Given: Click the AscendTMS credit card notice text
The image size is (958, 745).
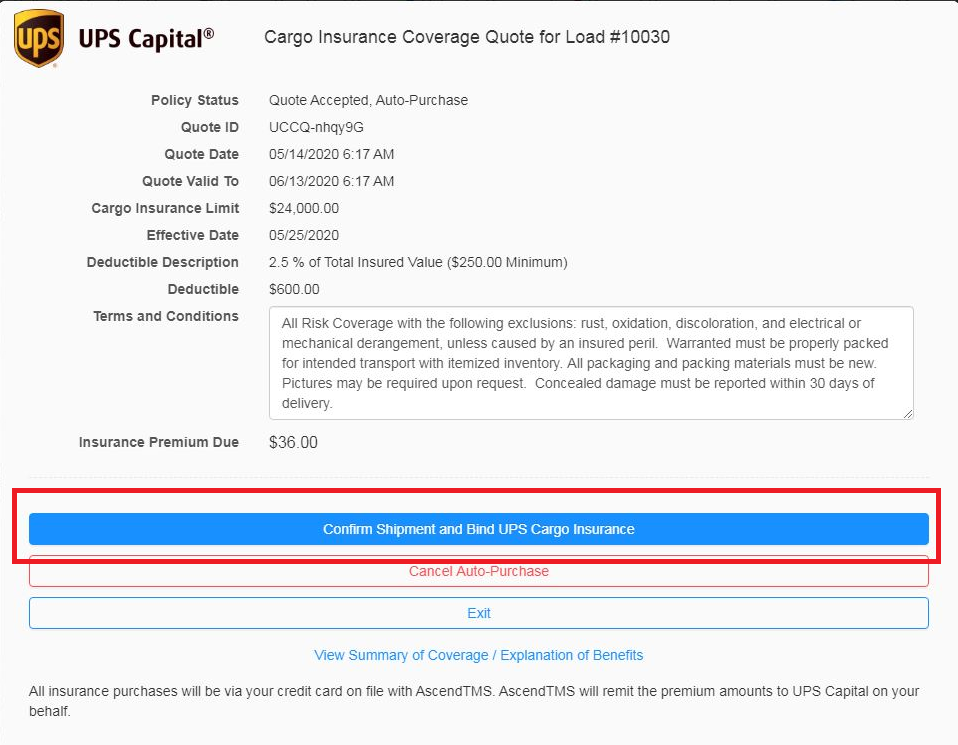Looking at the screenshot, I should coord(474,701).
